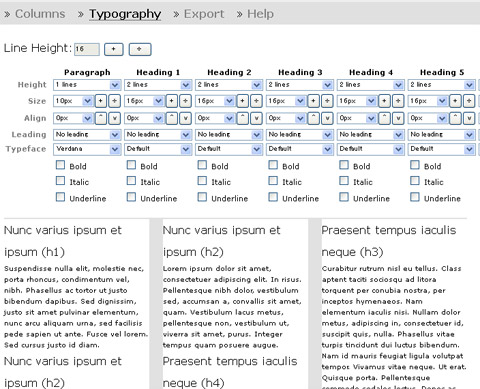Open Heading 1 Leading dropdown
This screenshot has width=480, height=389.
tap(158, 135)
